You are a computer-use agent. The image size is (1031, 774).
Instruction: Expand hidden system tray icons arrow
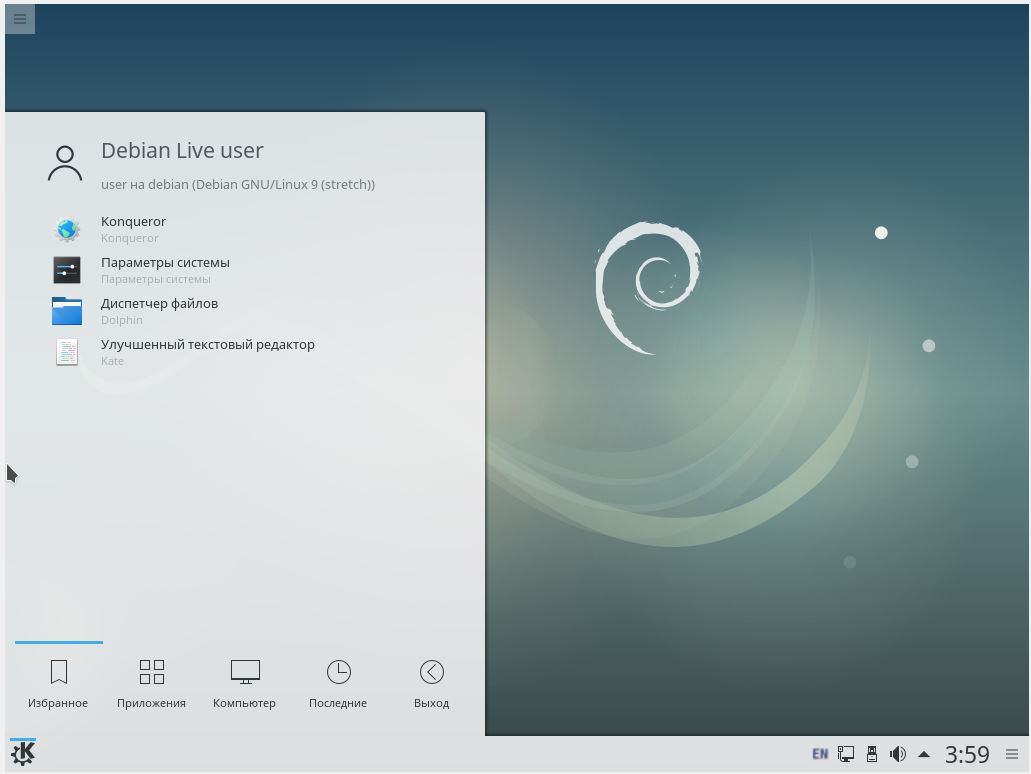click(x=924, y=754)
